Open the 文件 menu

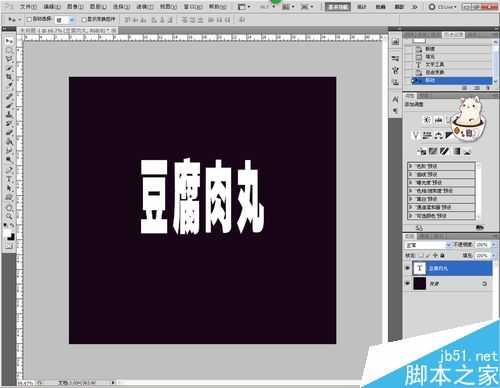[x=28, y=7]
